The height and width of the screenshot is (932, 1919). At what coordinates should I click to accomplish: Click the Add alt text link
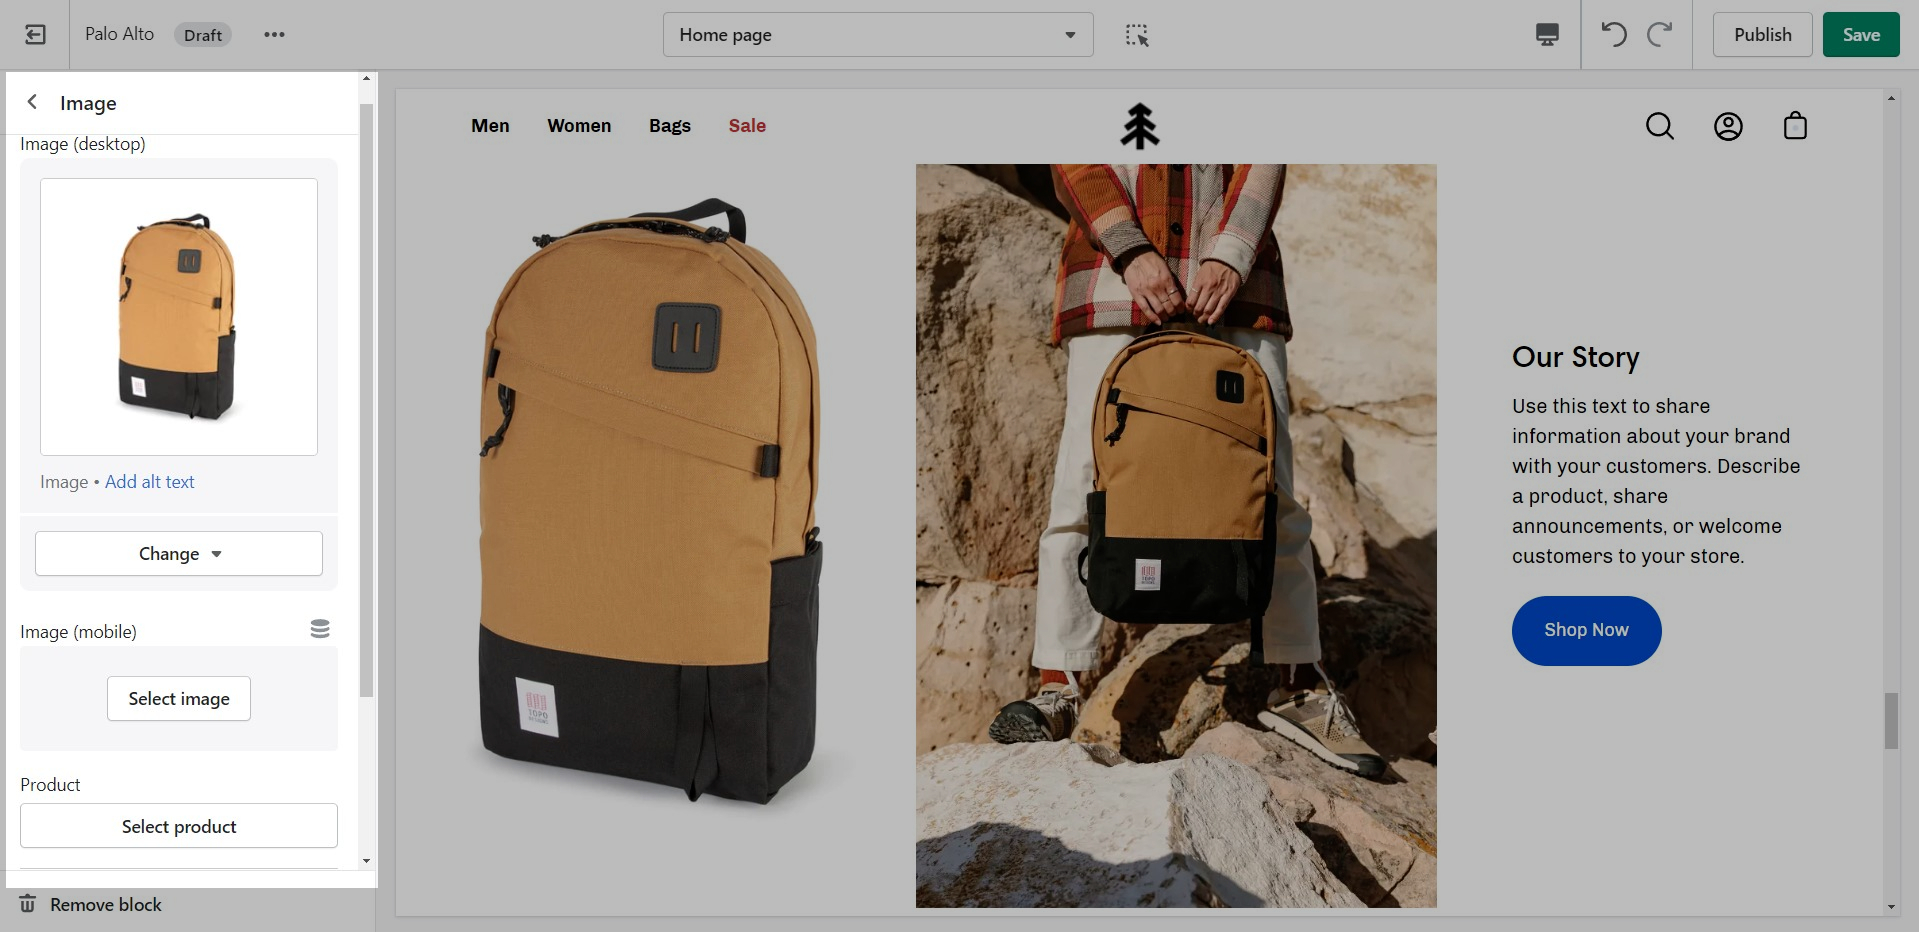coord(150,482)
